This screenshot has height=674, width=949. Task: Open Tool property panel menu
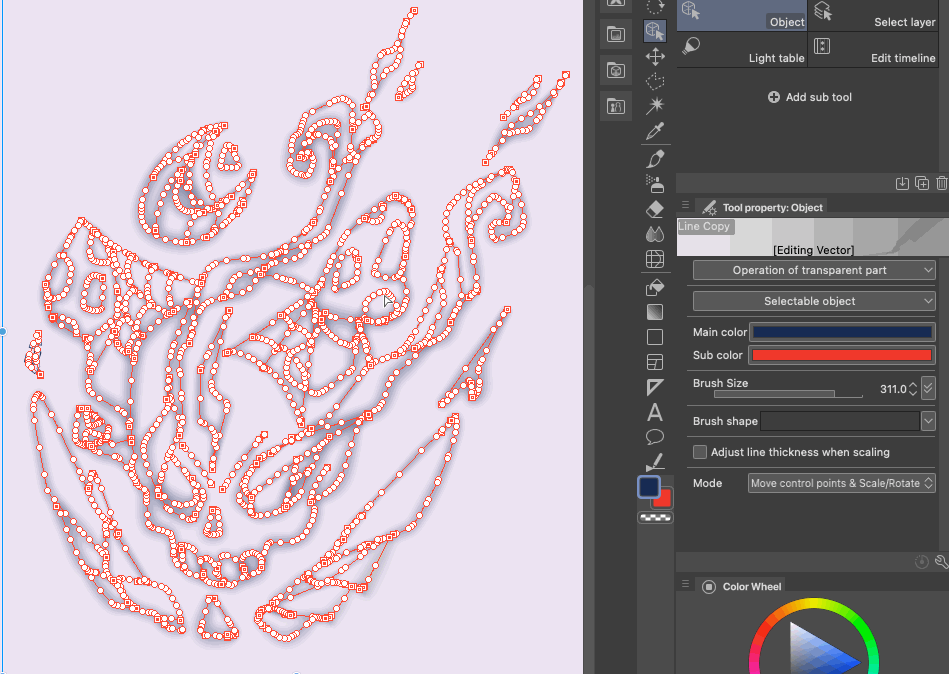685,204
